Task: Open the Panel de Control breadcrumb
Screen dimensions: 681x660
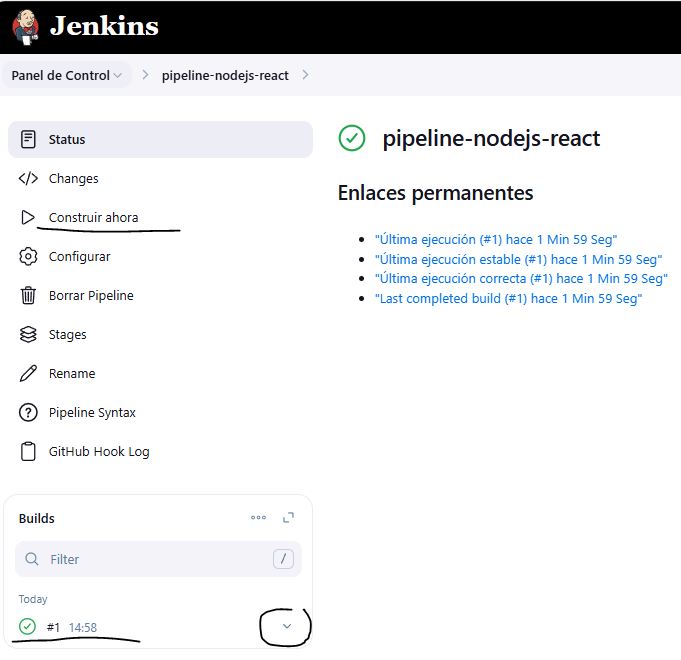Action: click(60, 76)
